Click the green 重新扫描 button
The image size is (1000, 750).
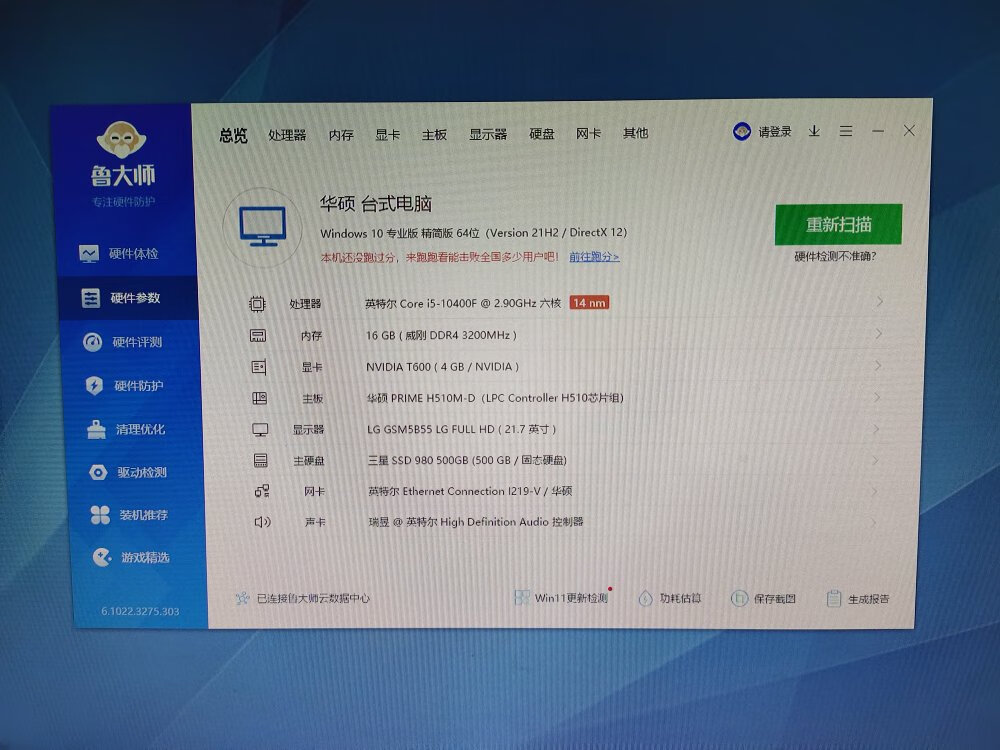tap(839, 224)
